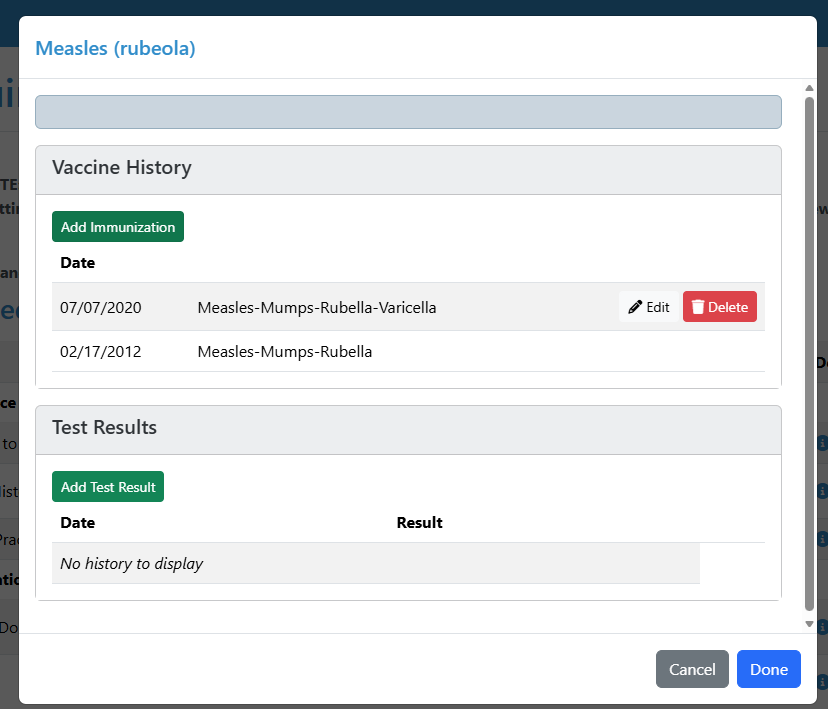Sort by the Date column in Vaccine History
Viewport: 828px width, 709px height.
[x=77, y=262]
